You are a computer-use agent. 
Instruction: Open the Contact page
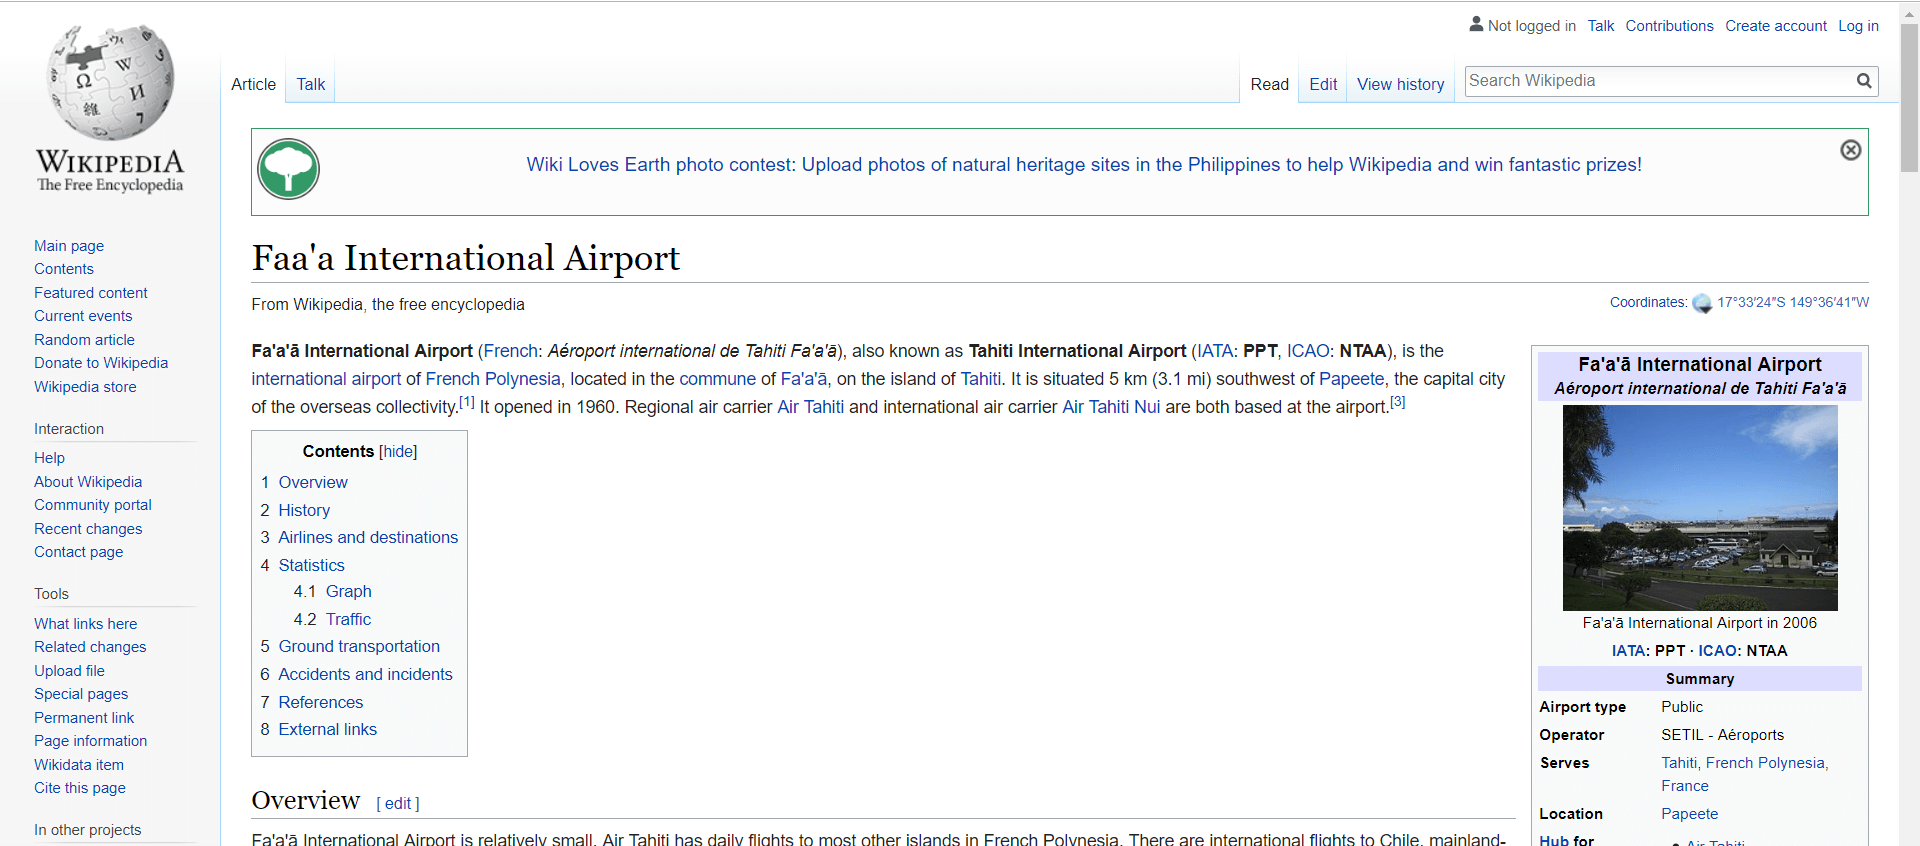[x=79, y=552]
